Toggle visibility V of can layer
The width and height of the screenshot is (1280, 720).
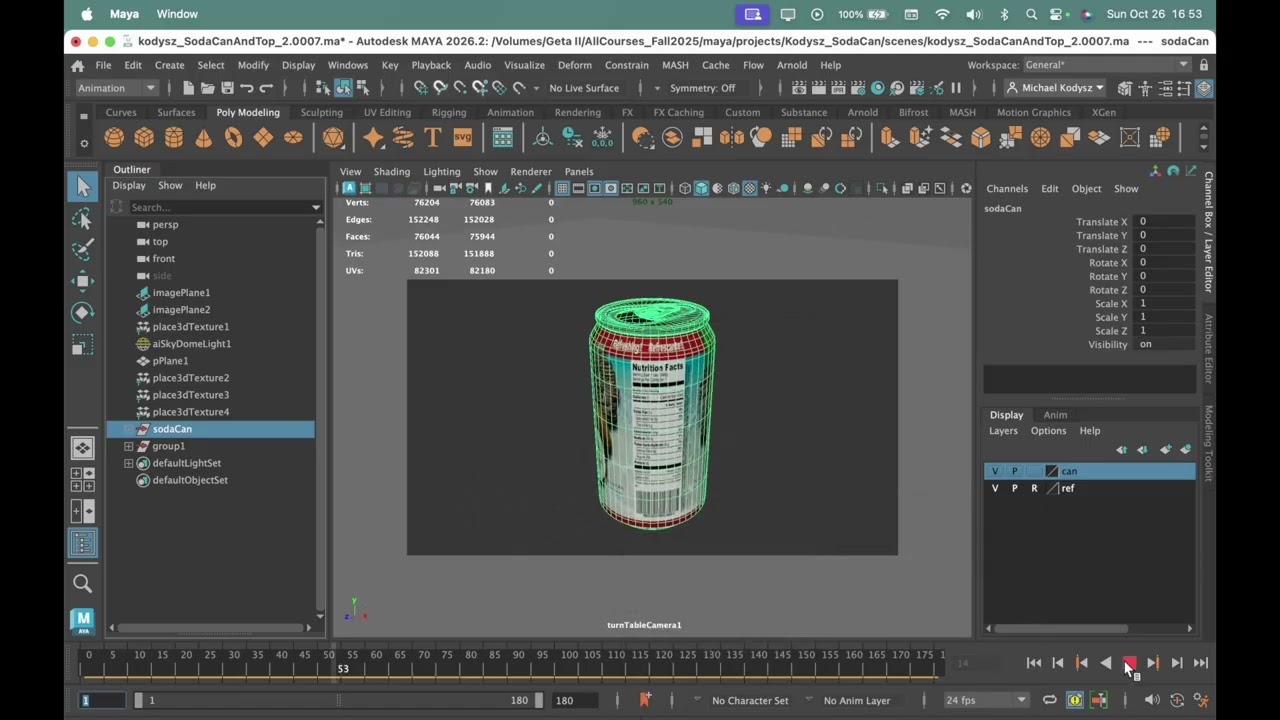(995, 471)
